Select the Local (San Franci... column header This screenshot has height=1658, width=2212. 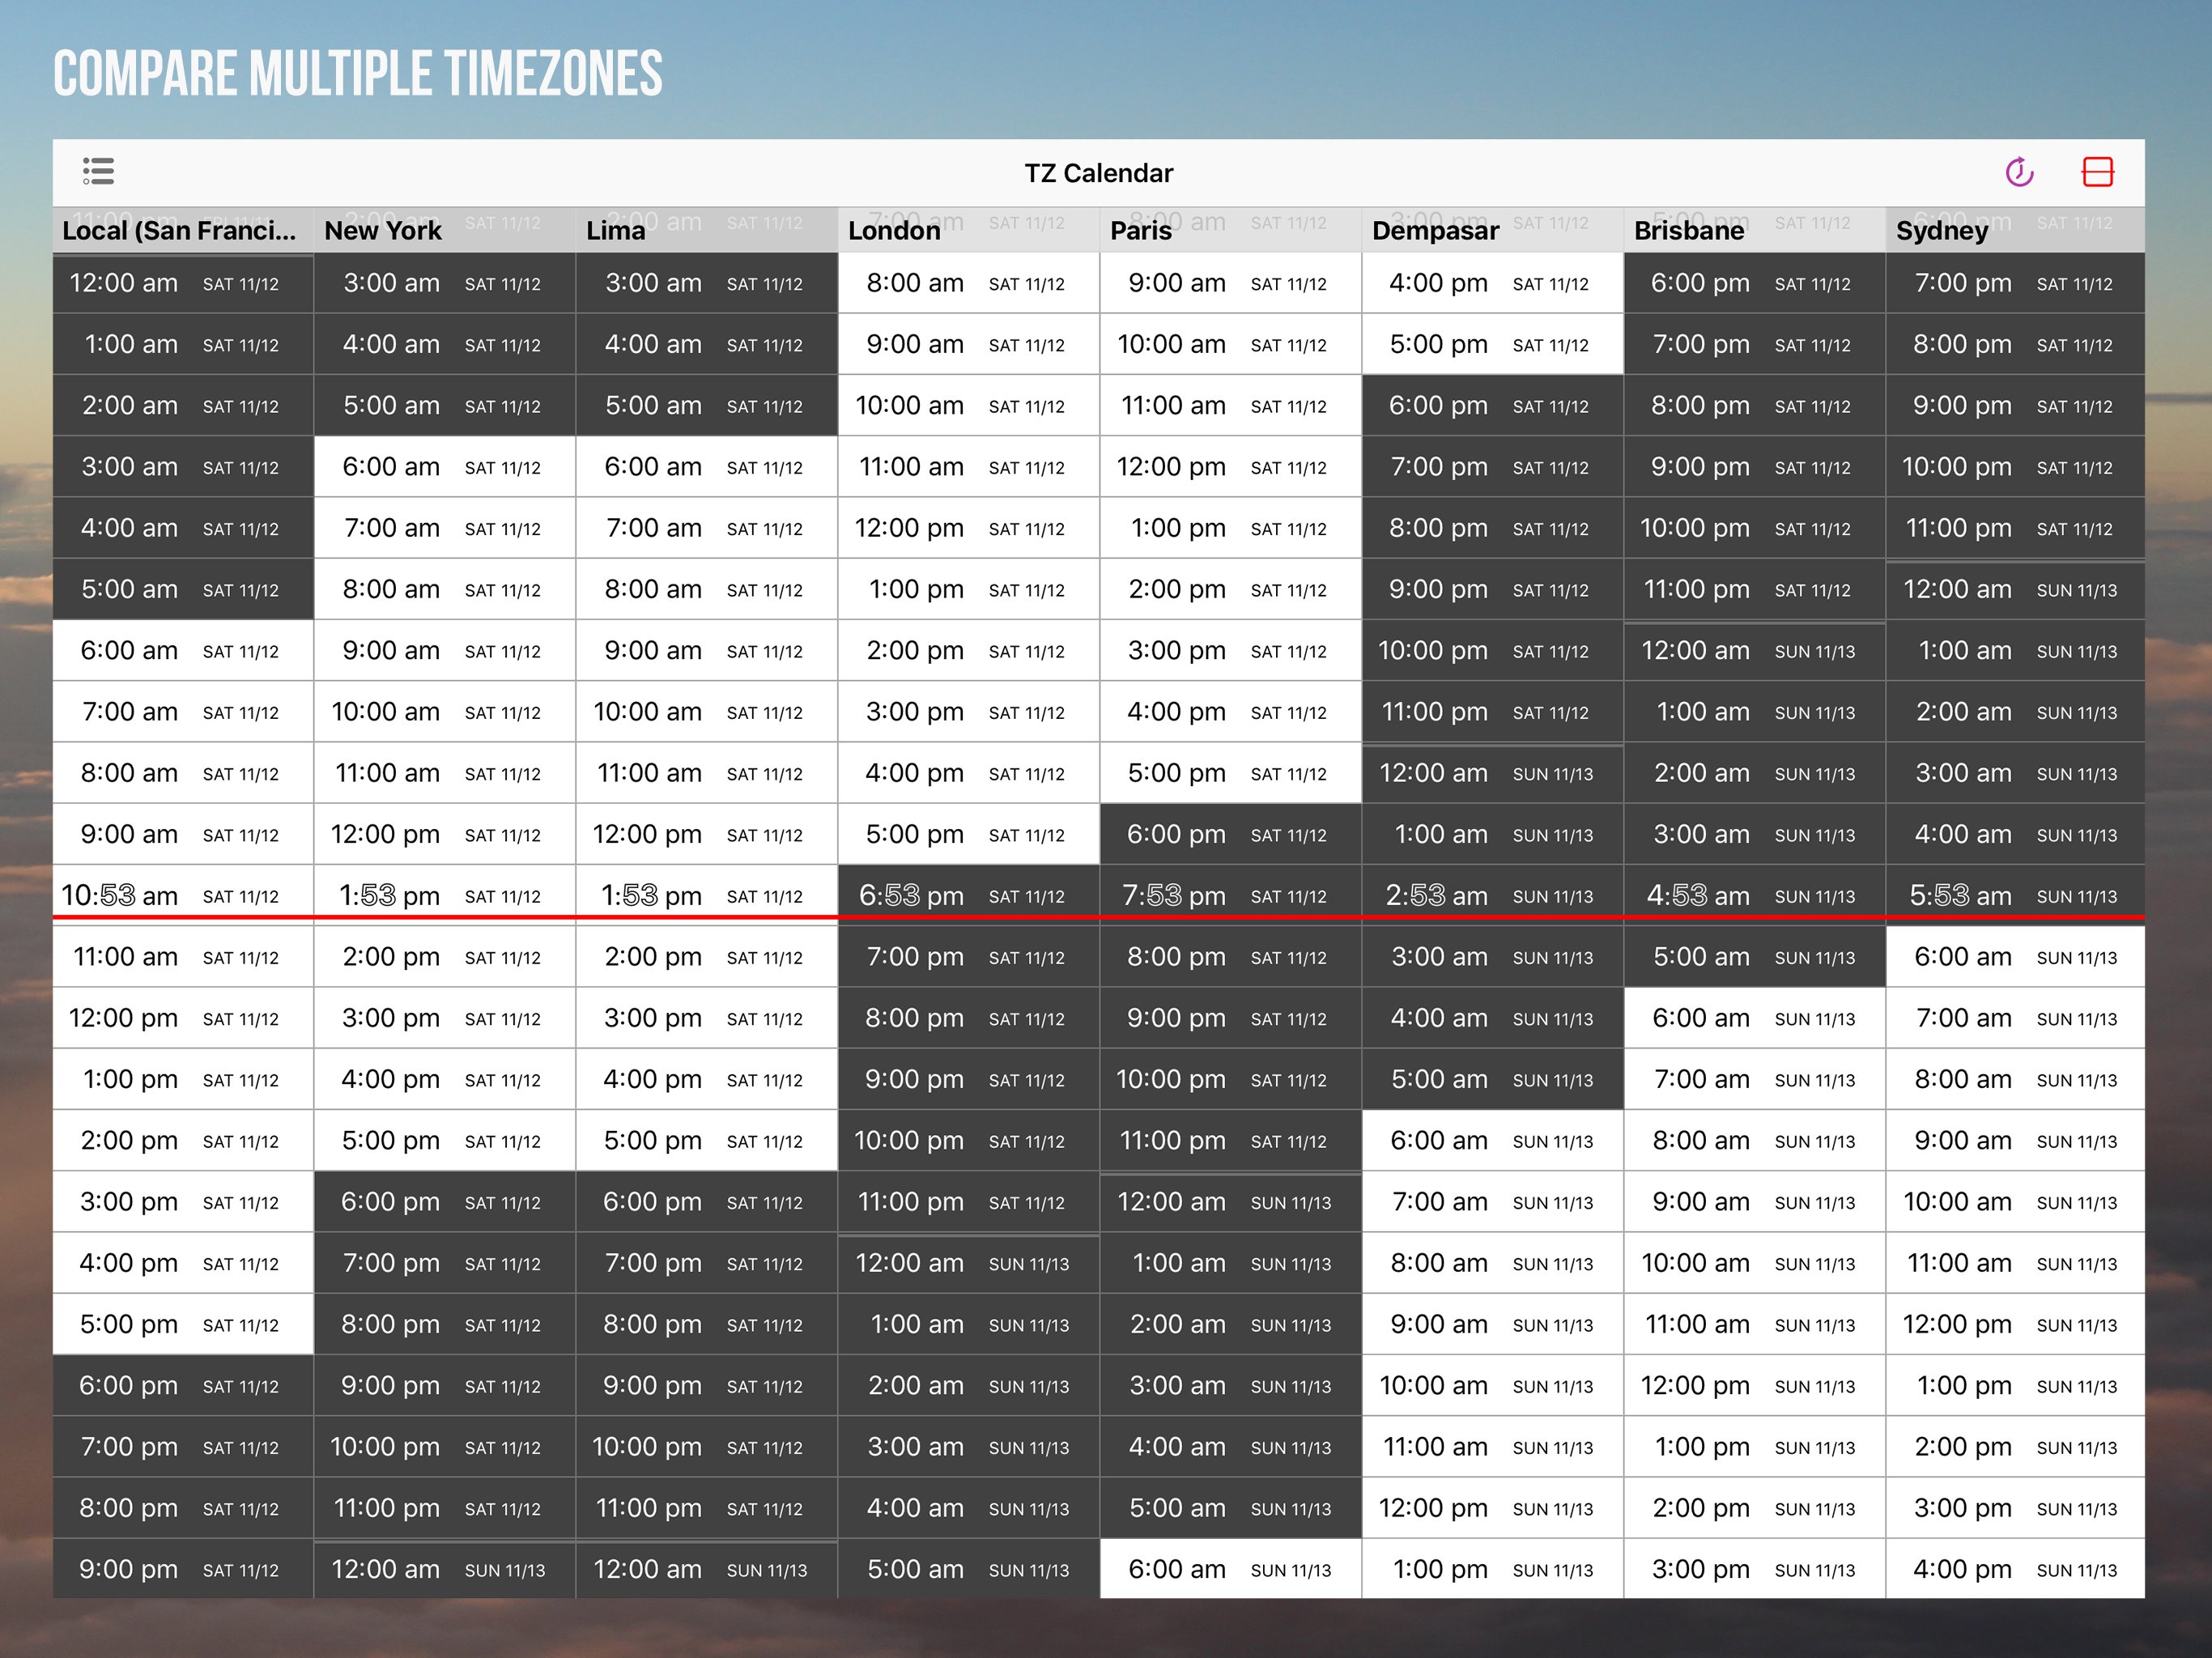[183, 231]
